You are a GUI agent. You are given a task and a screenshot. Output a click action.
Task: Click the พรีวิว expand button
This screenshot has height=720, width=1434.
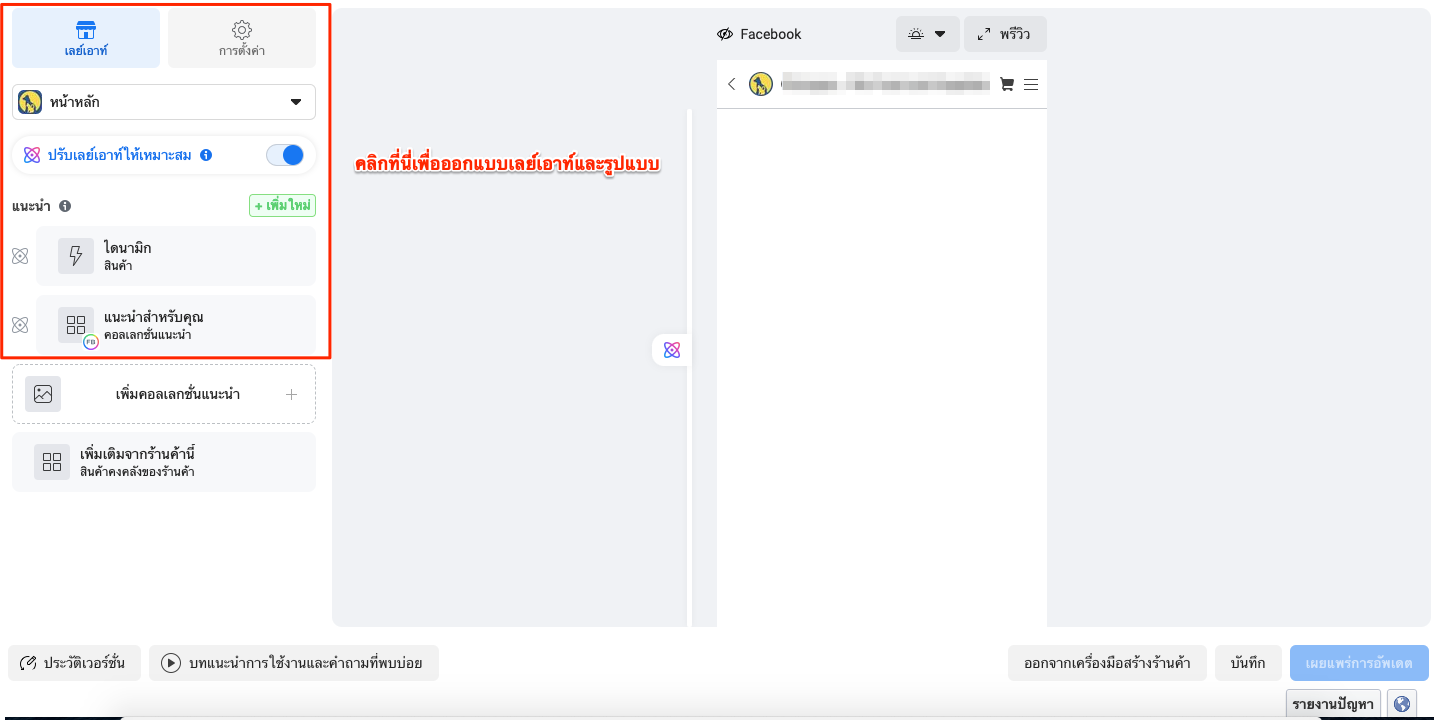click(1005, 34)
